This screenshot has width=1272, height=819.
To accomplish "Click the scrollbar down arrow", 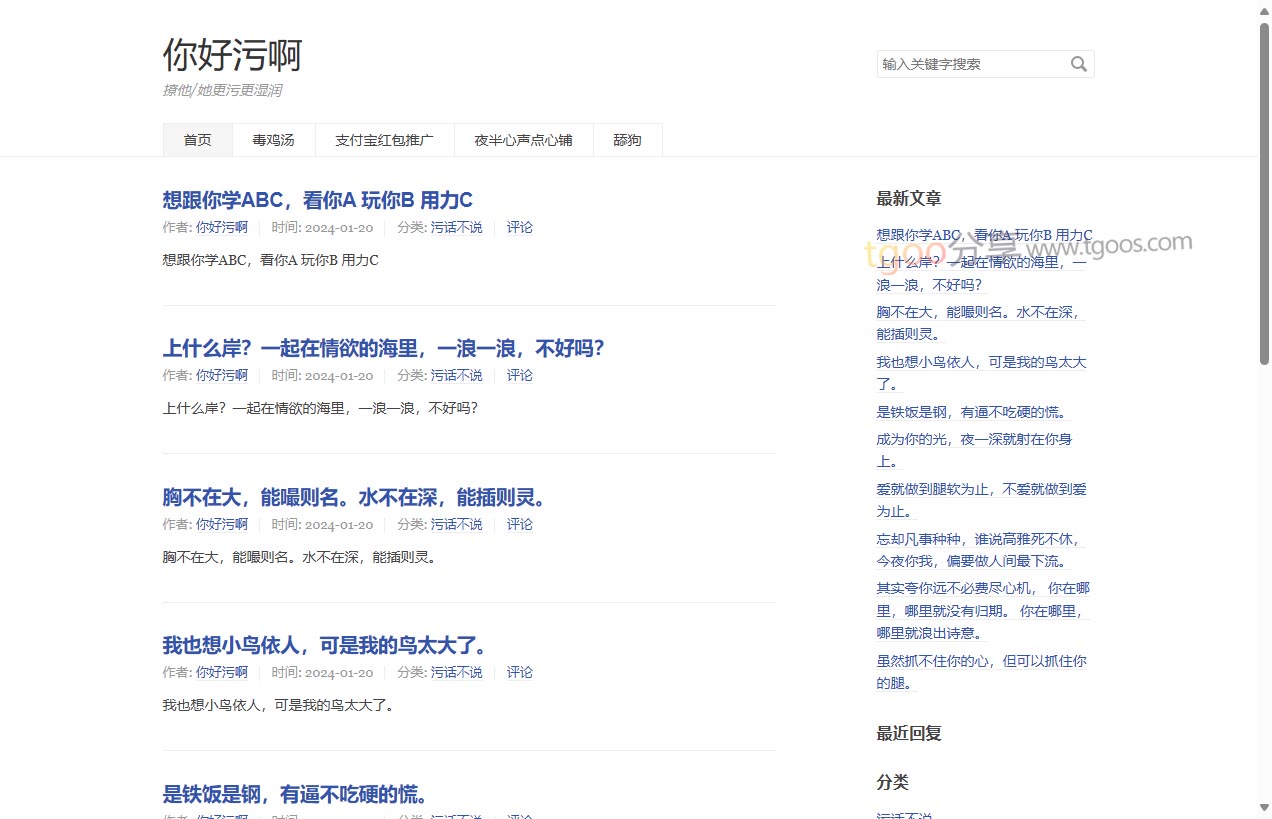I will click(x=1264, y=808).
